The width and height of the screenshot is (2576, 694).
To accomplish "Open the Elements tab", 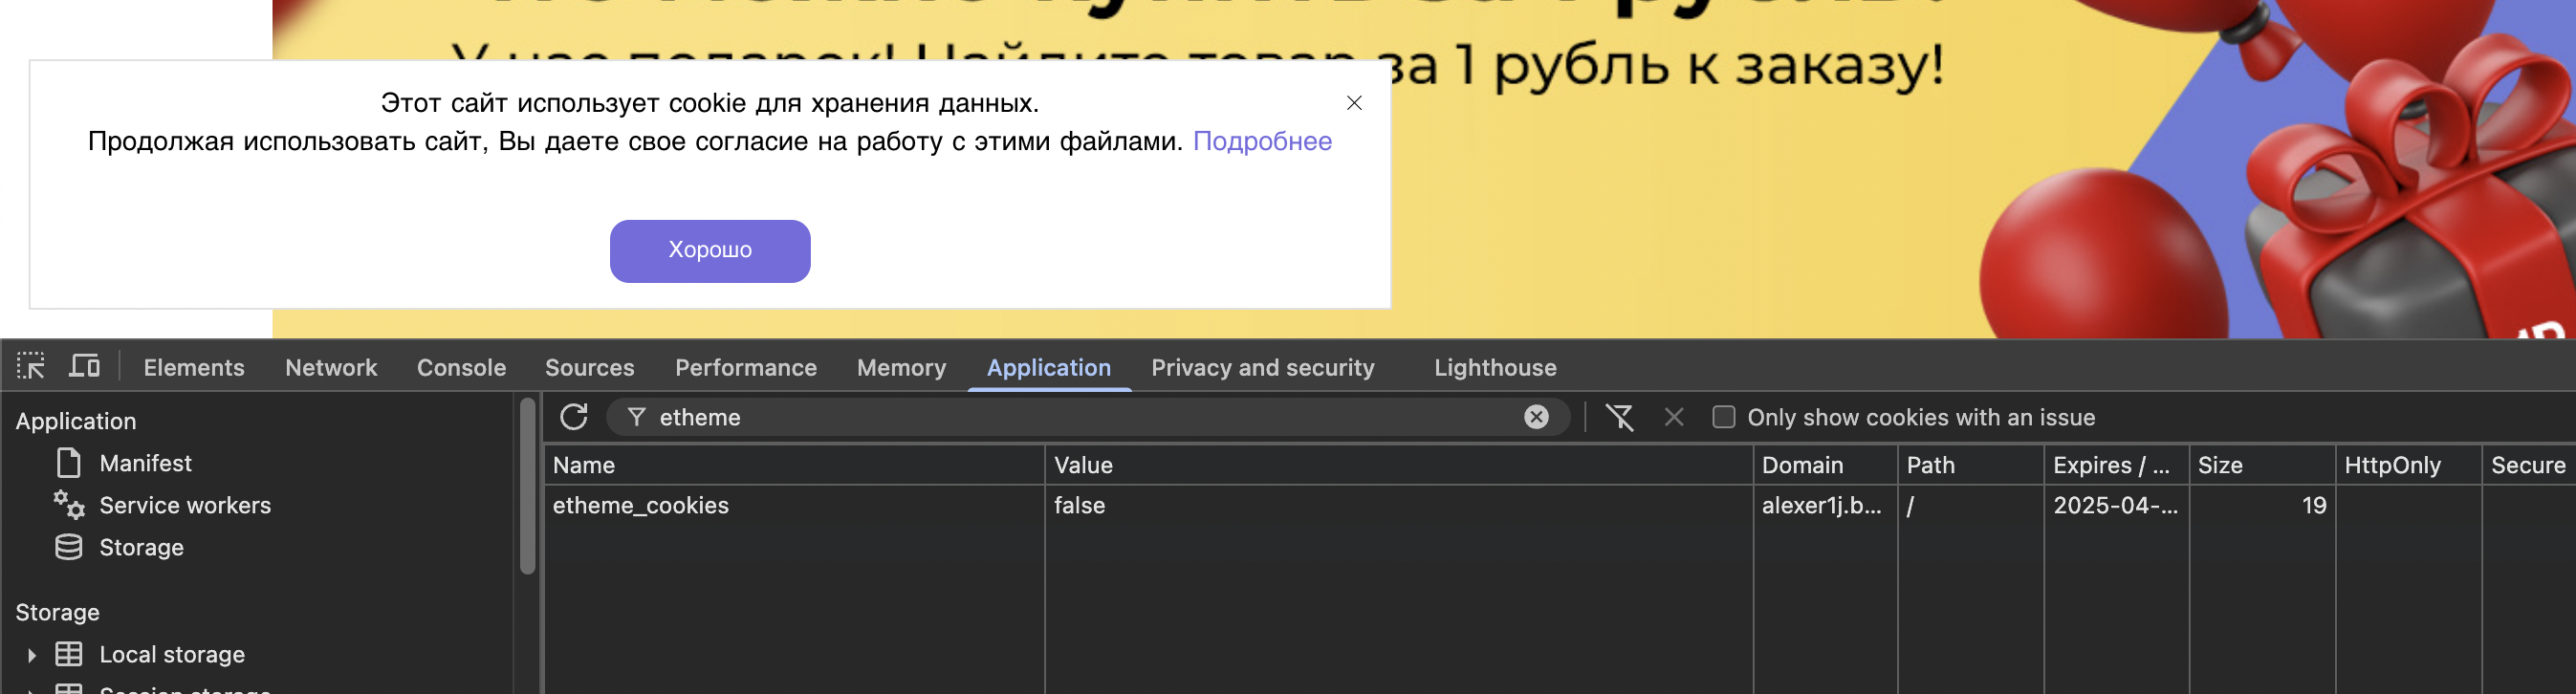I will click(x=194, y=367).
